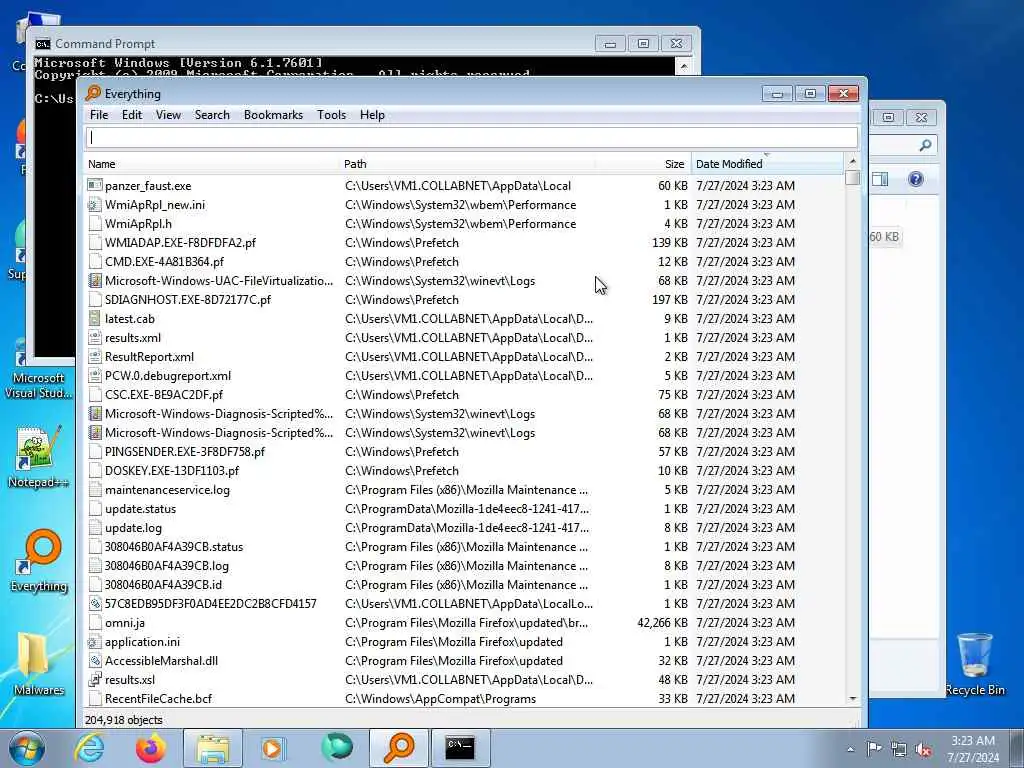
Task: Open the Bookmarks menu
Action: click(x=273, y=115)
